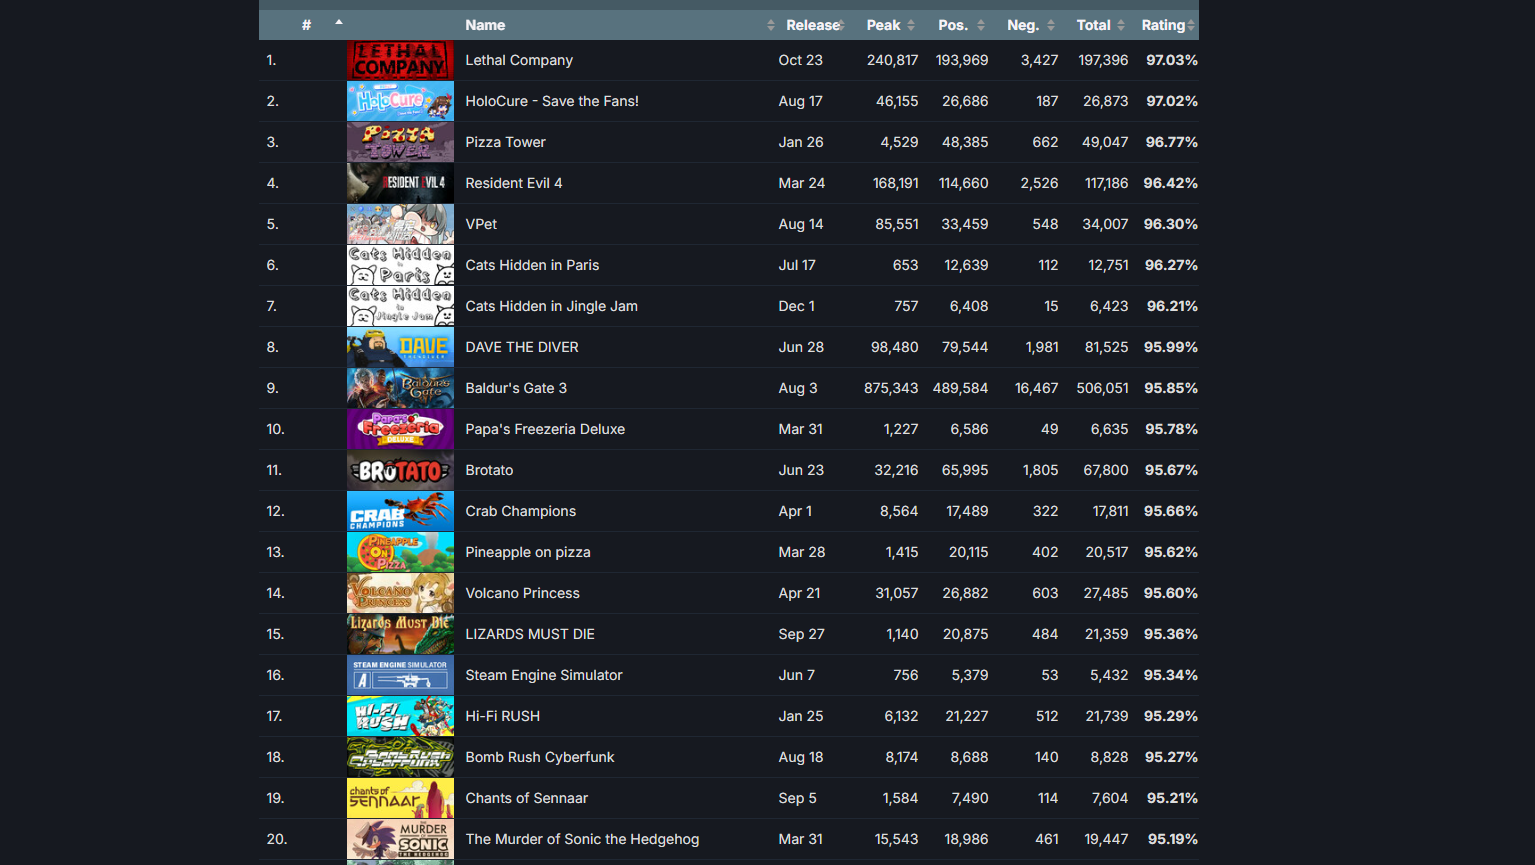
Task: Open the Hi-Fi RUSH thumbnail
Action: (400, 716)
